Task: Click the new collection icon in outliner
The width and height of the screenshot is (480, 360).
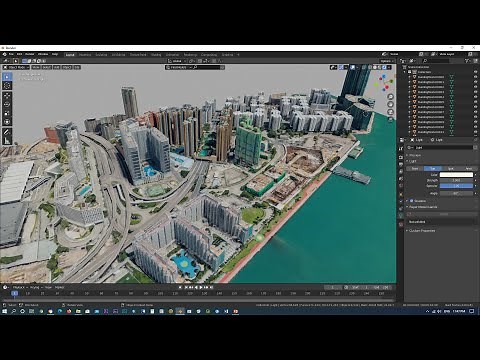Action: [x=476, y=61]
